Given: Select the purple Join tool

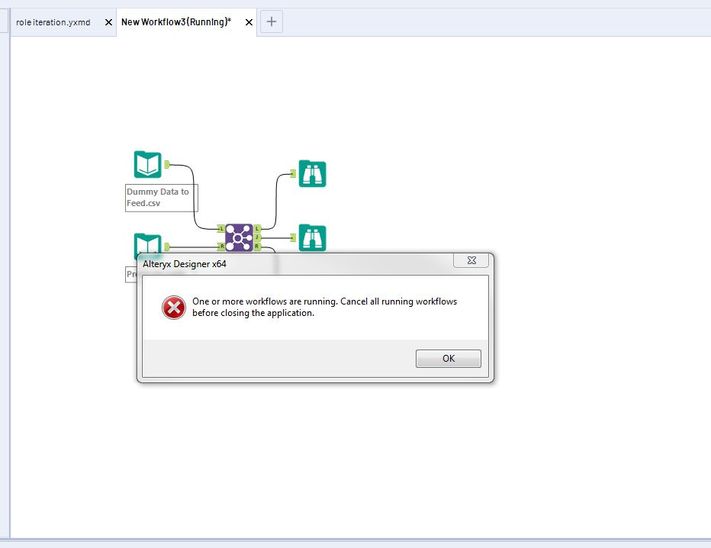Looking at the screenshot, I should tap(239, 238).
